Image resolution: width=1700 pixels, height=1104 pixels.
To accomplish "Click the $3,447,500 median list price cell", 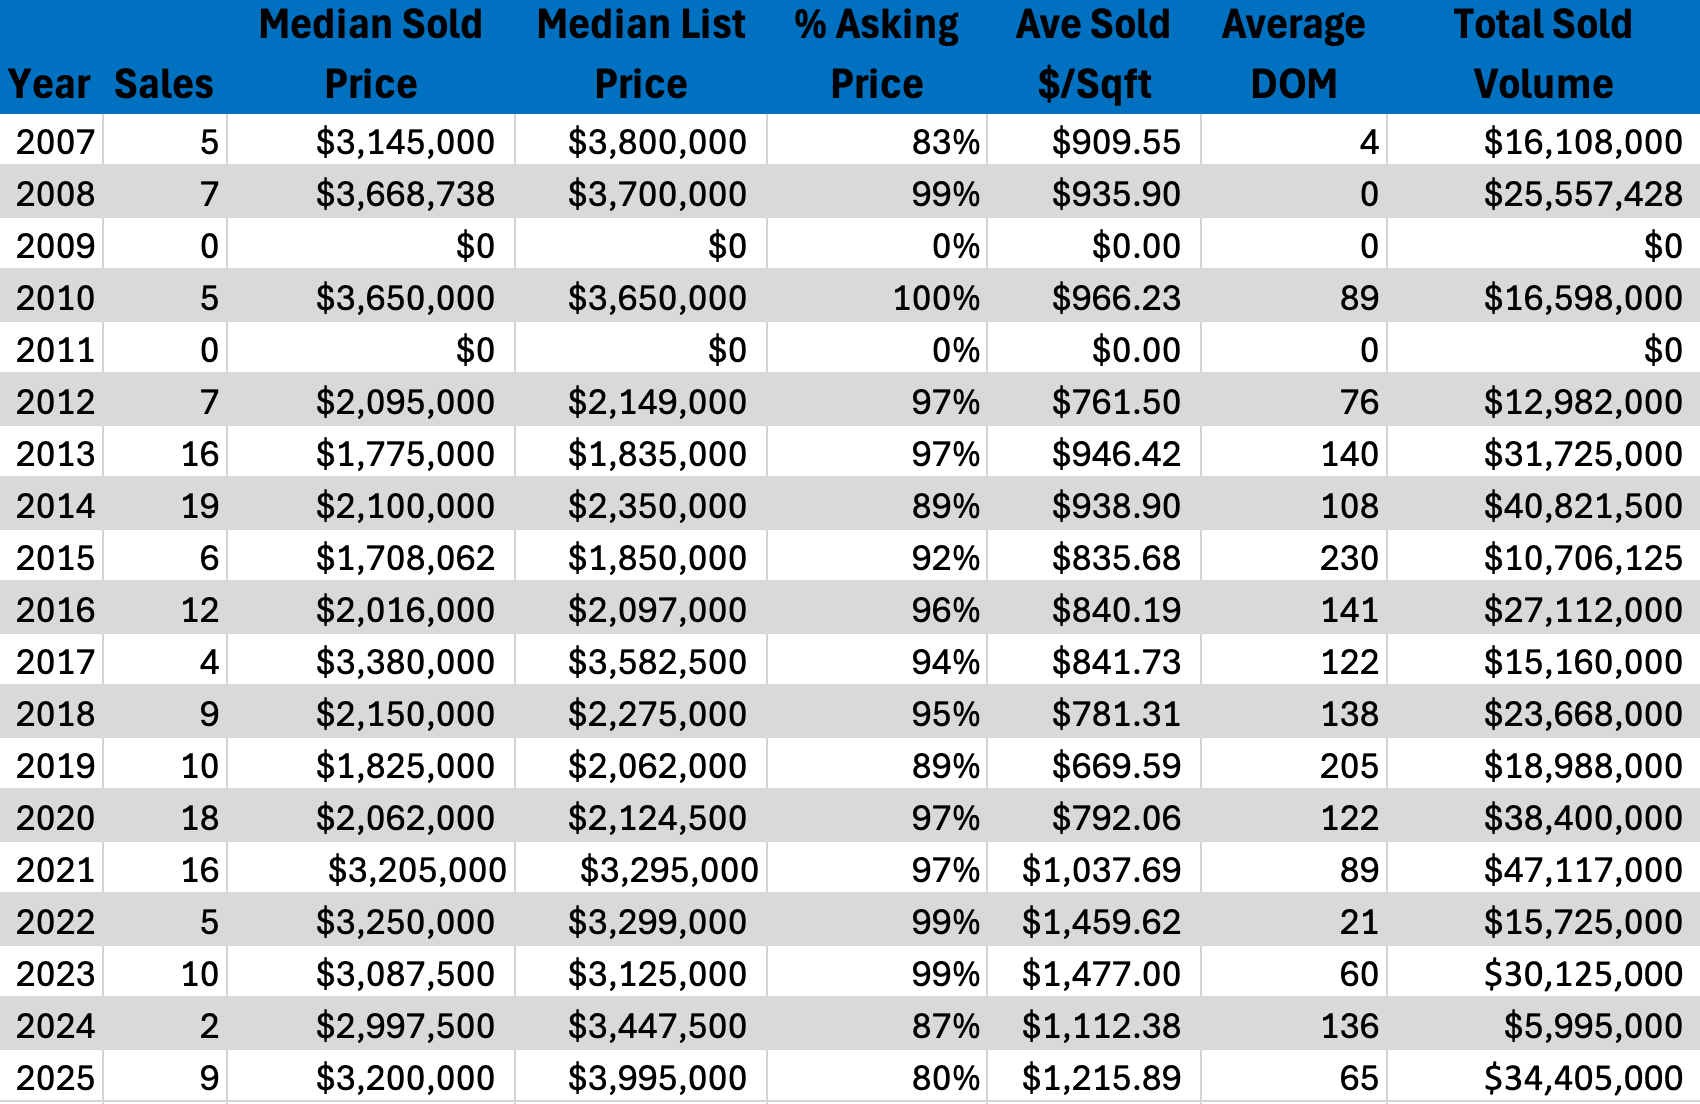I will click(657, 1026).
